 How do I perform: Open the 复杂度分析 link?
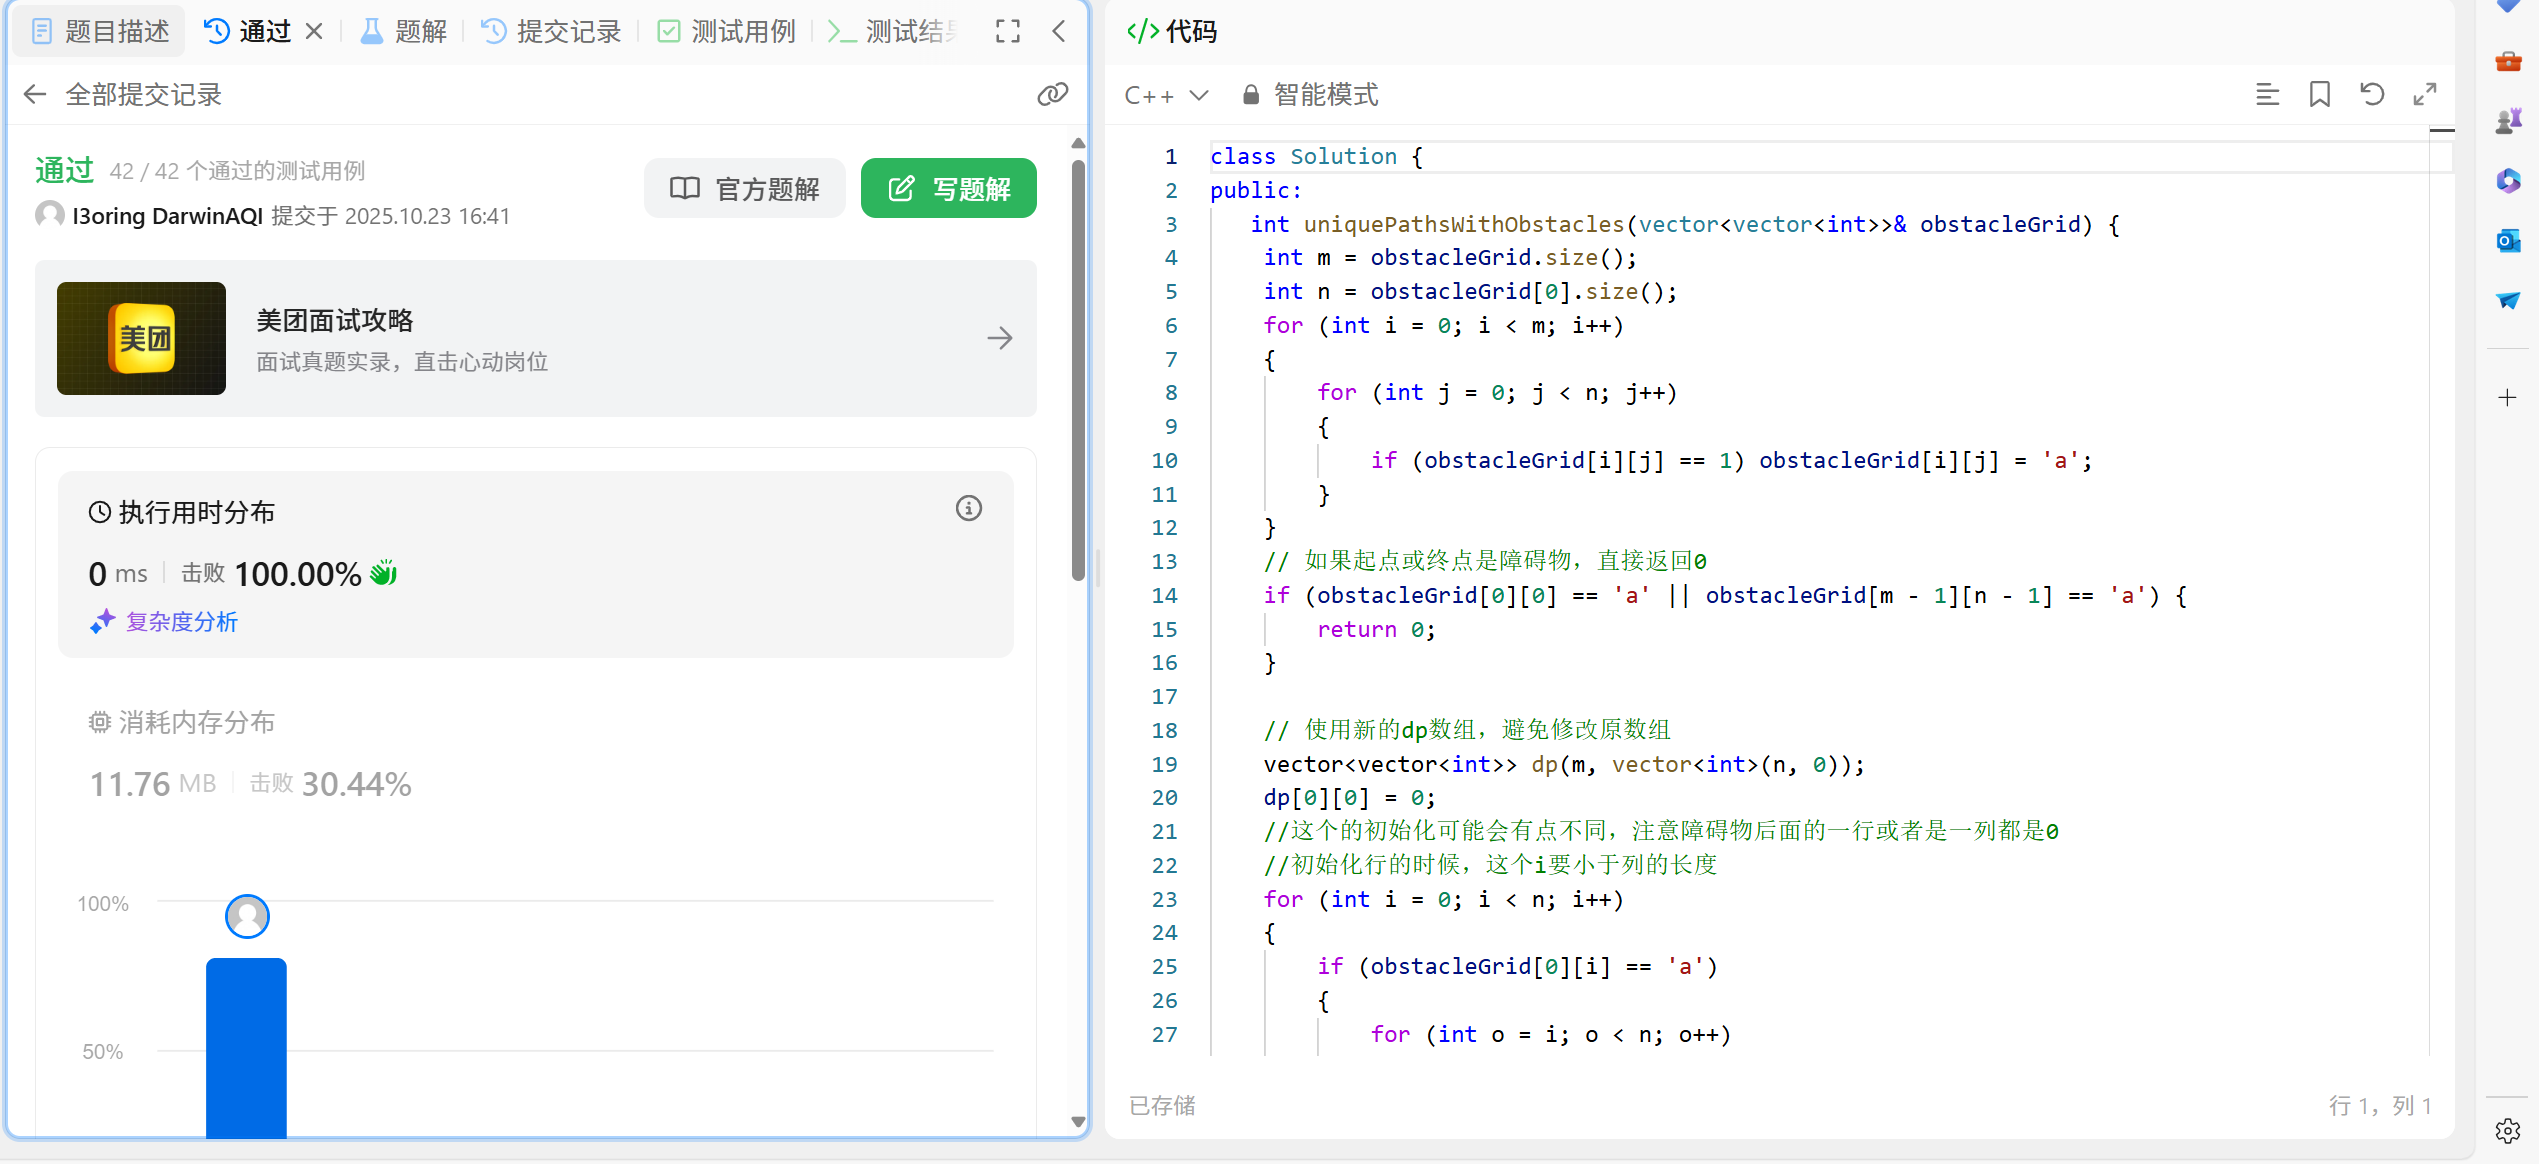pos(181,622)
